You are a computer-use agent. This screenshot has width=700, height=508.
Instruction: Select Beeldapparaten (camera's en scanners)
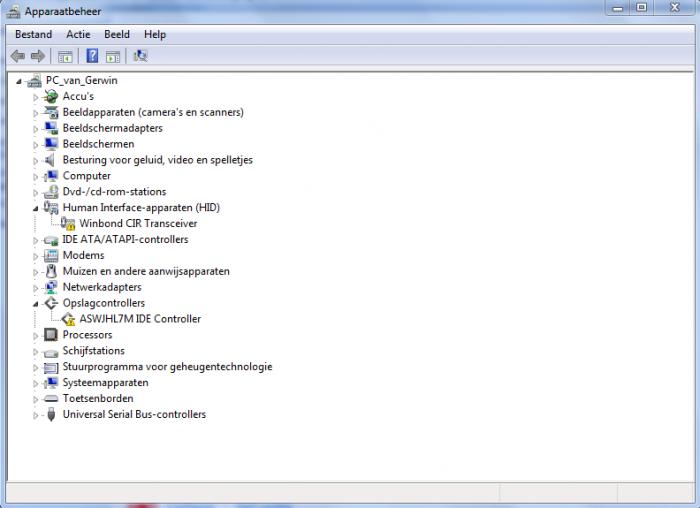pyautogui.click(x=153, y=112)
